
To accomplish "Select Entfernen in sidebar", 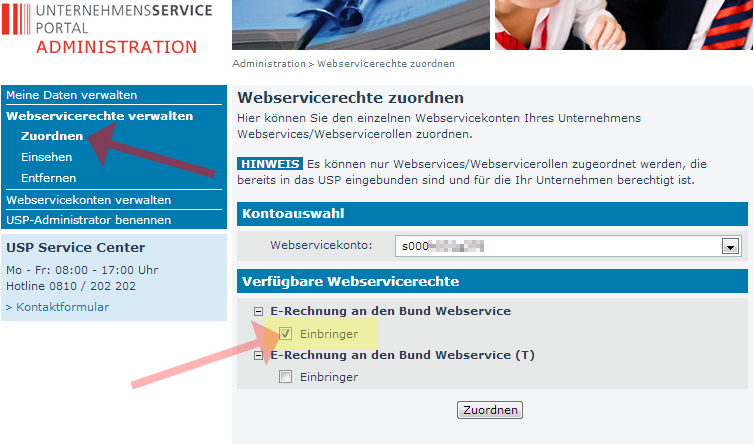I will (x=48, y=178).
